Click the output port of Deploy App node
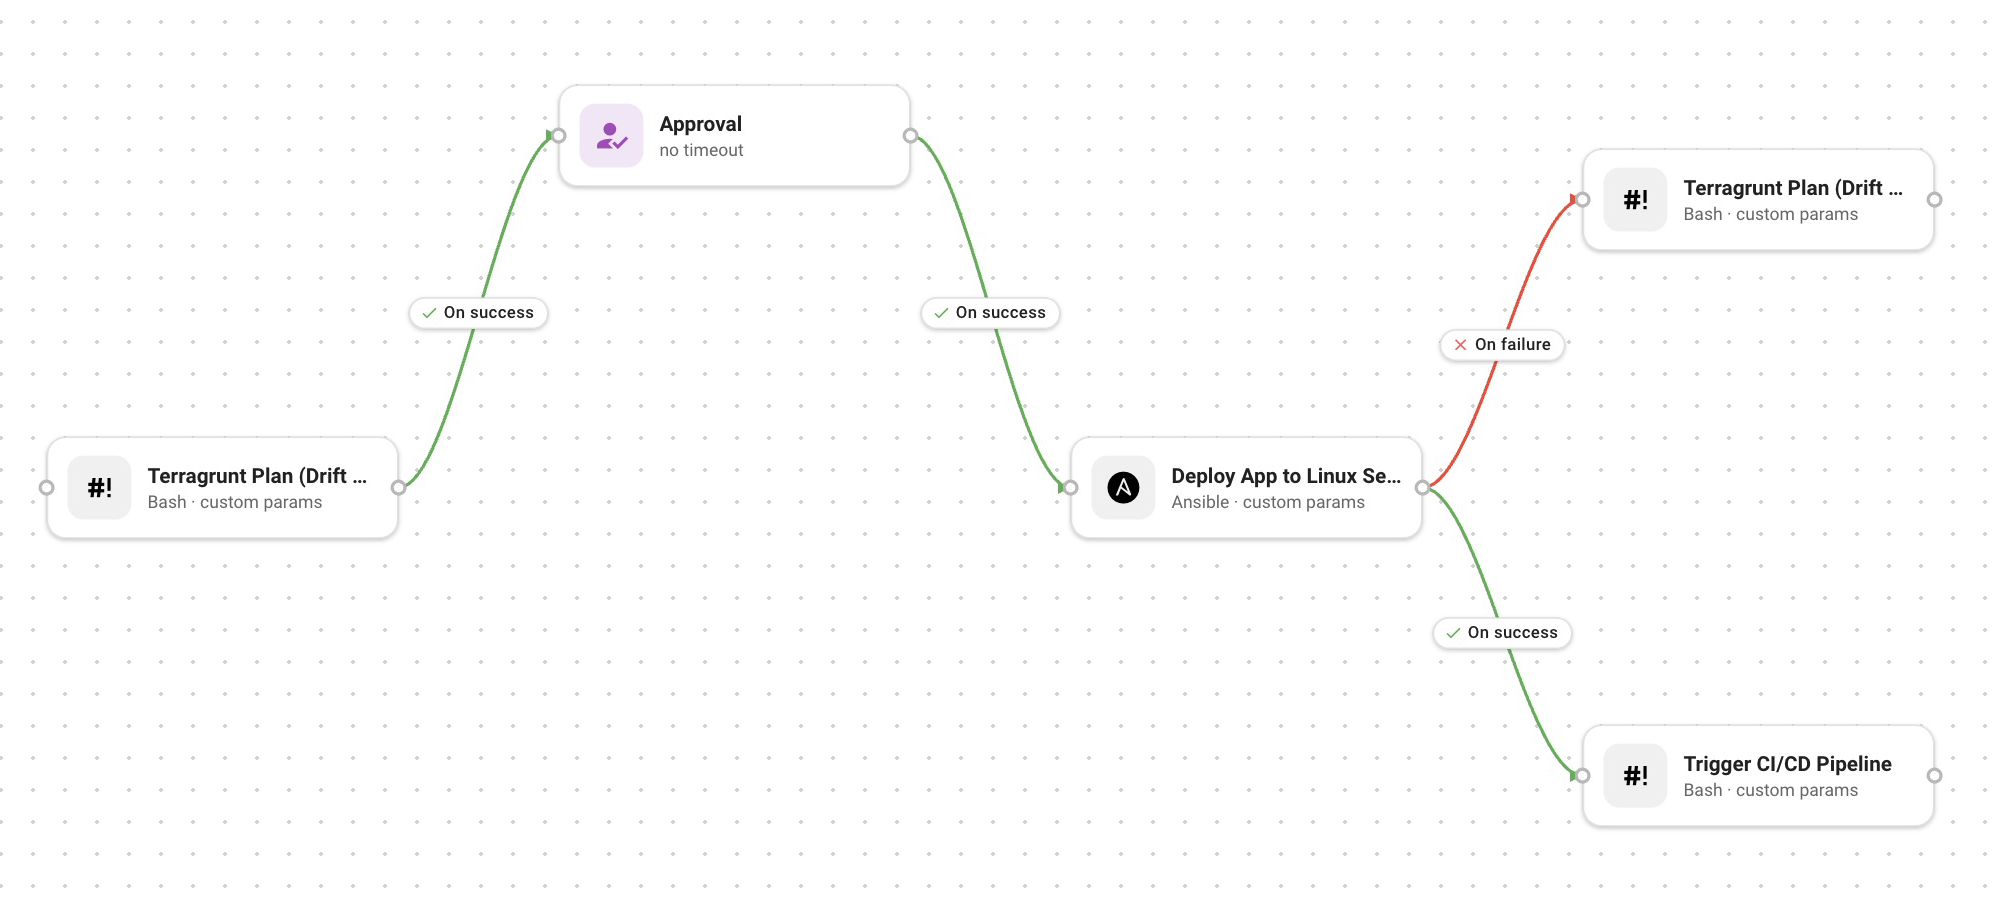Image resolution: width=2000 pixels, height=900 pixels. point(1422,488)
